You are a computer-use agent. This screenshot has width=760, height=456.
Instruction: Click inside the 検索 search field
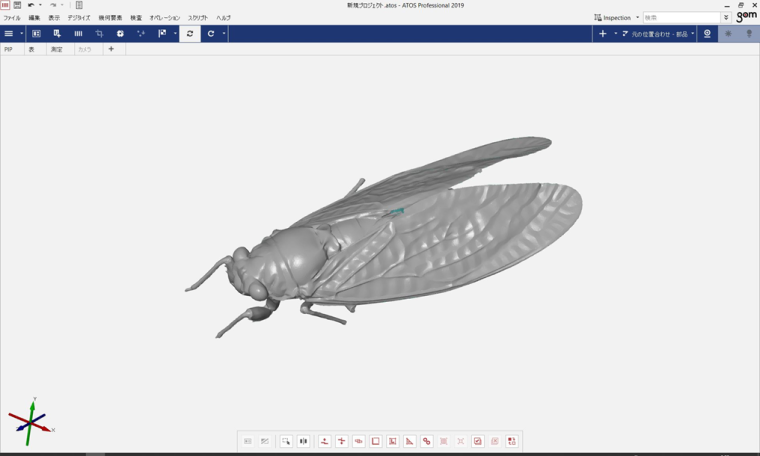(x=680, y=17)
